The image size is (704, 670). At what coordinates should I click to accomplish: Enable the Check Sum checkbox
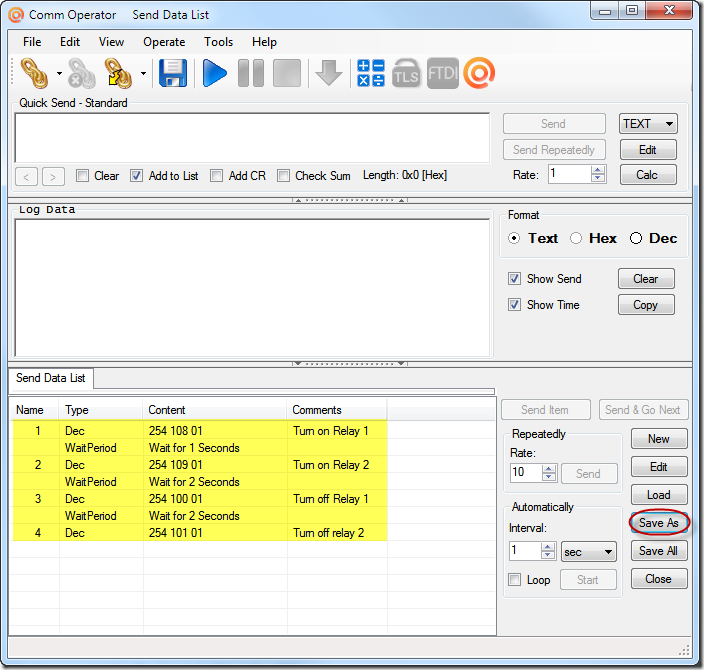283,176
